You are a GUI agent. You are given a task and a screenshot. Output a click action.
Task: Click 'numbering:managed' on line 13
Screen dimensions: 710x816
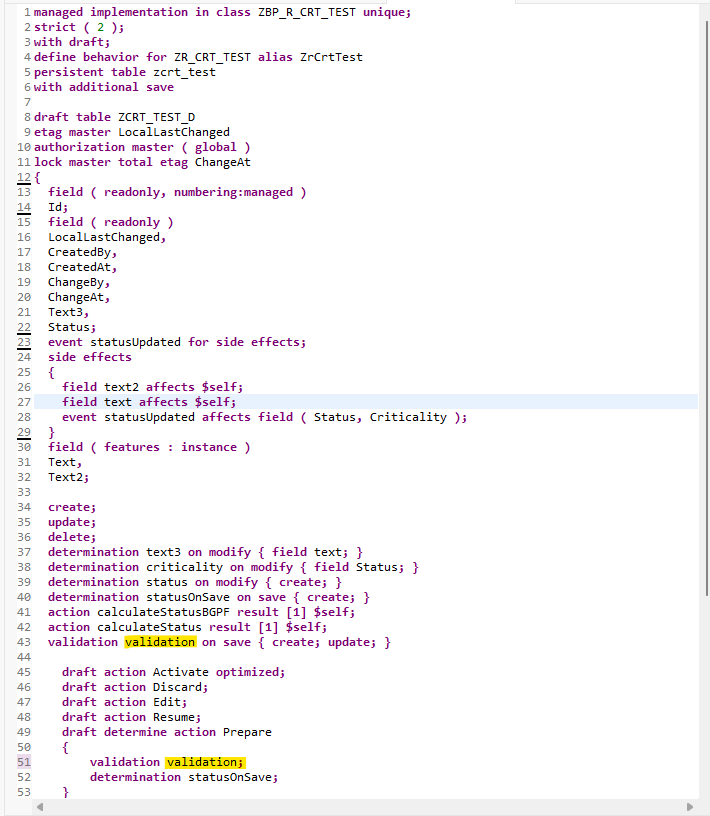point(233,192)
